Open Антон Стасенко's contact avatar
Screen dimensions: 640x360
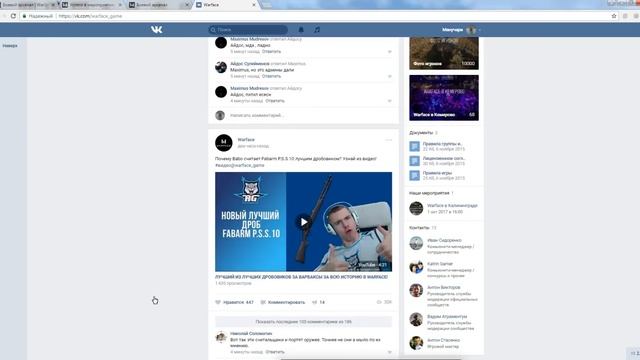[416, 343]
